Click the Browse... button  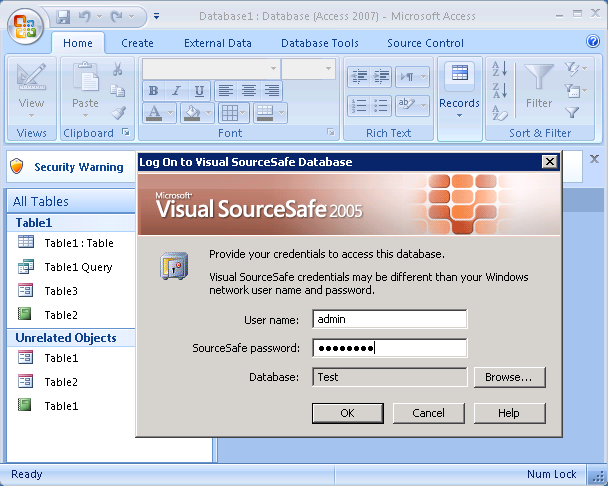pyautogui.click(x=509, y=377)
